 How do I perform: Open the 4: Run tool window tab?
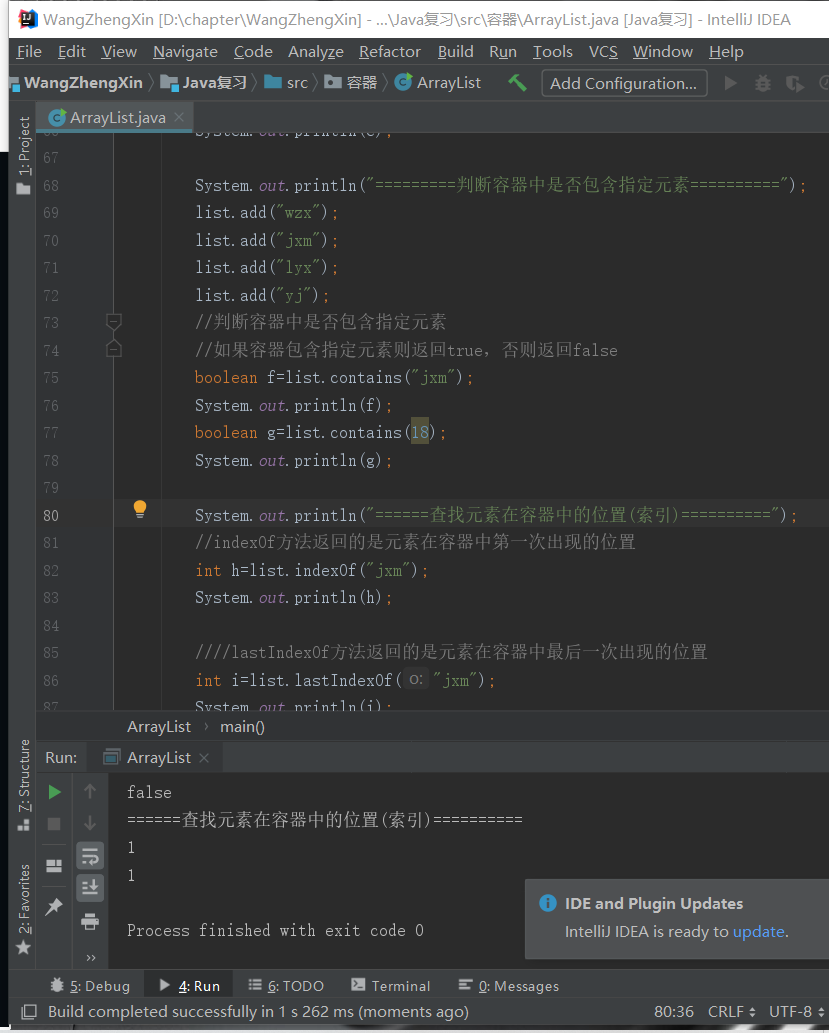pyautogui.click(x=190, y=986)
